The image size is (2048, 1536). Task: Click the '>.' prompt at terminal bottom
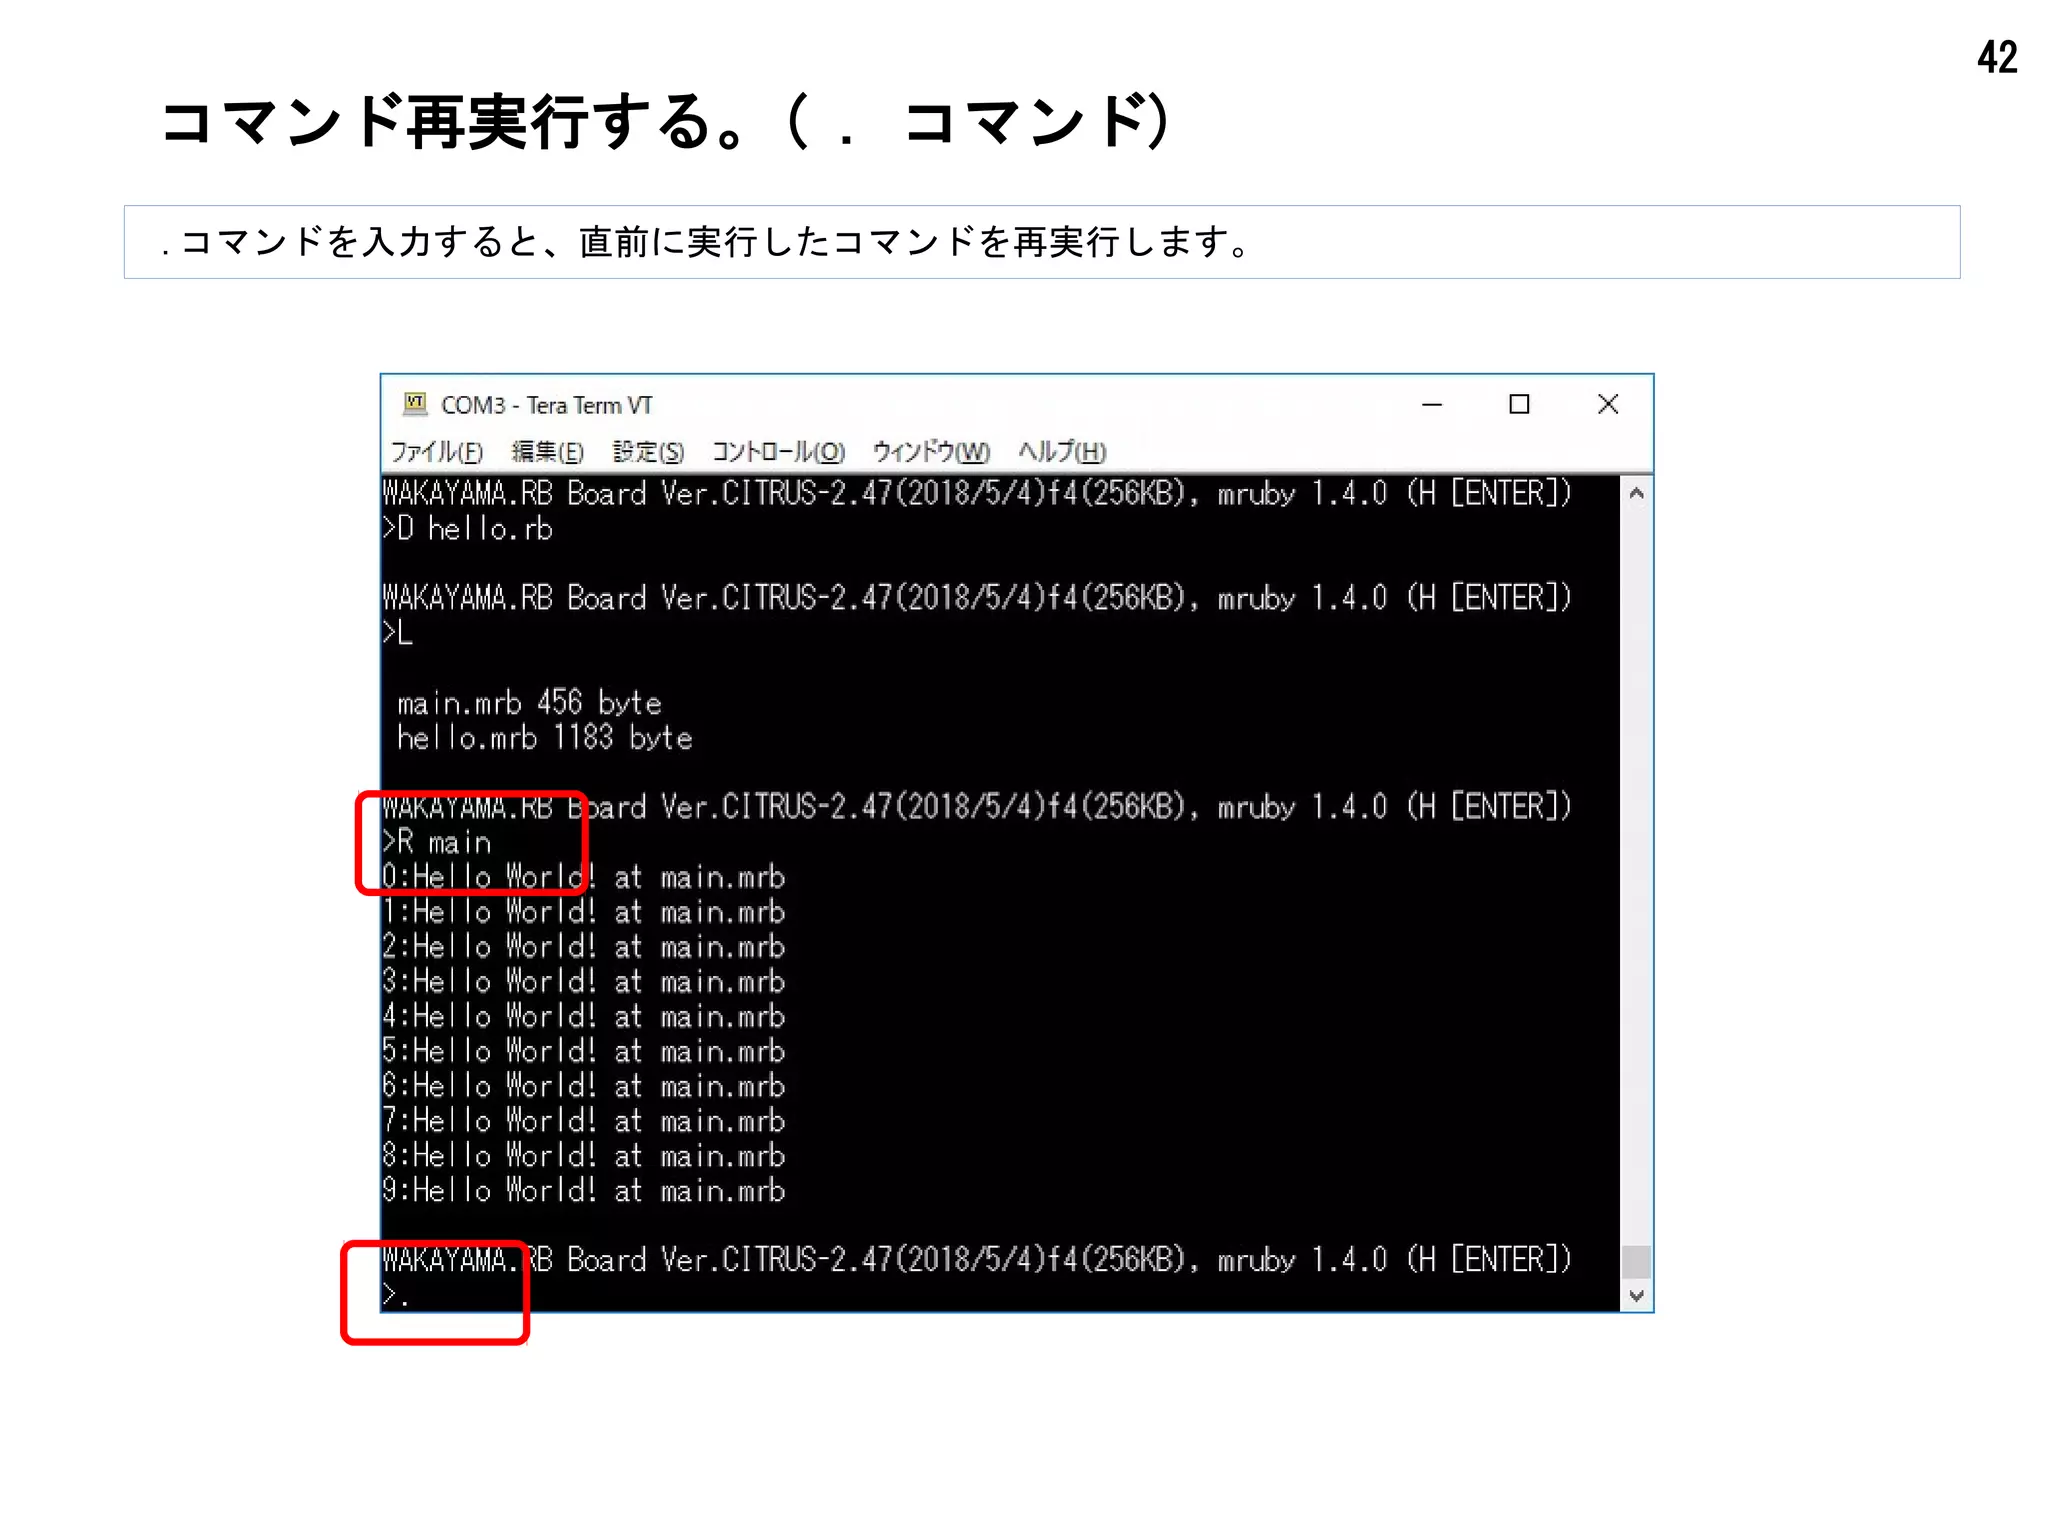[x=395, y=1294]
